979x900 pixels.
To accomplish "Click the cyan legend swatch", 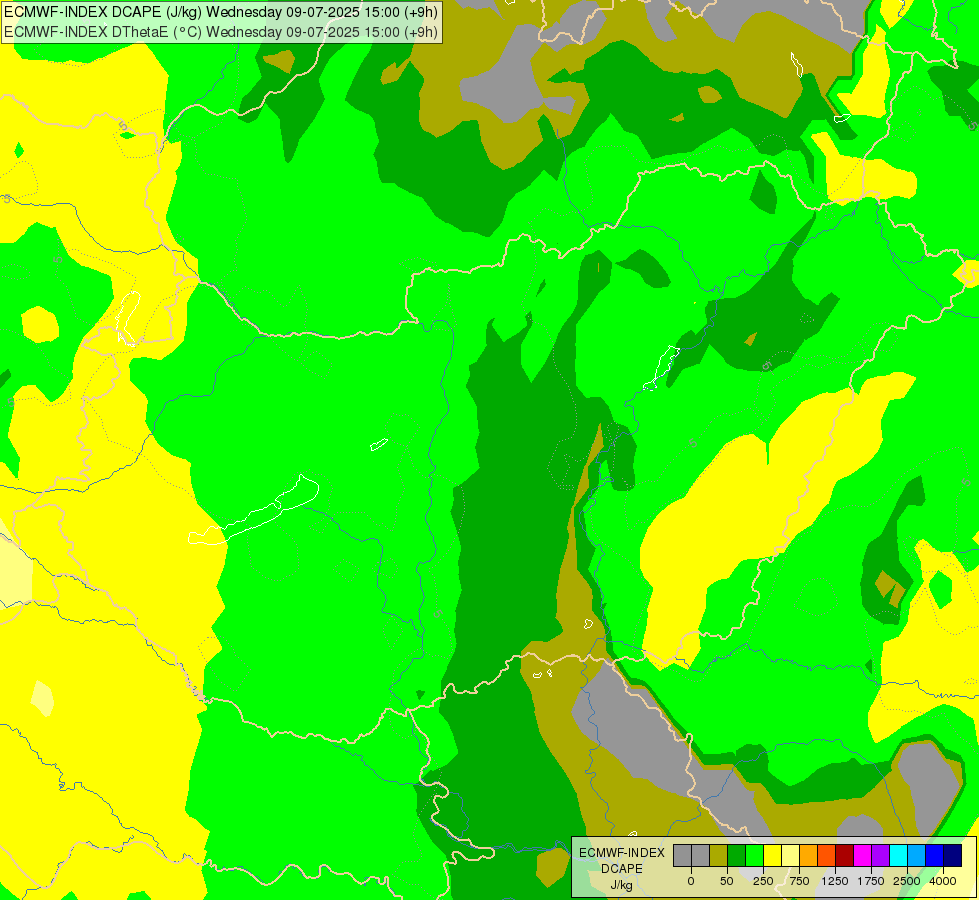I will point(898,855).
